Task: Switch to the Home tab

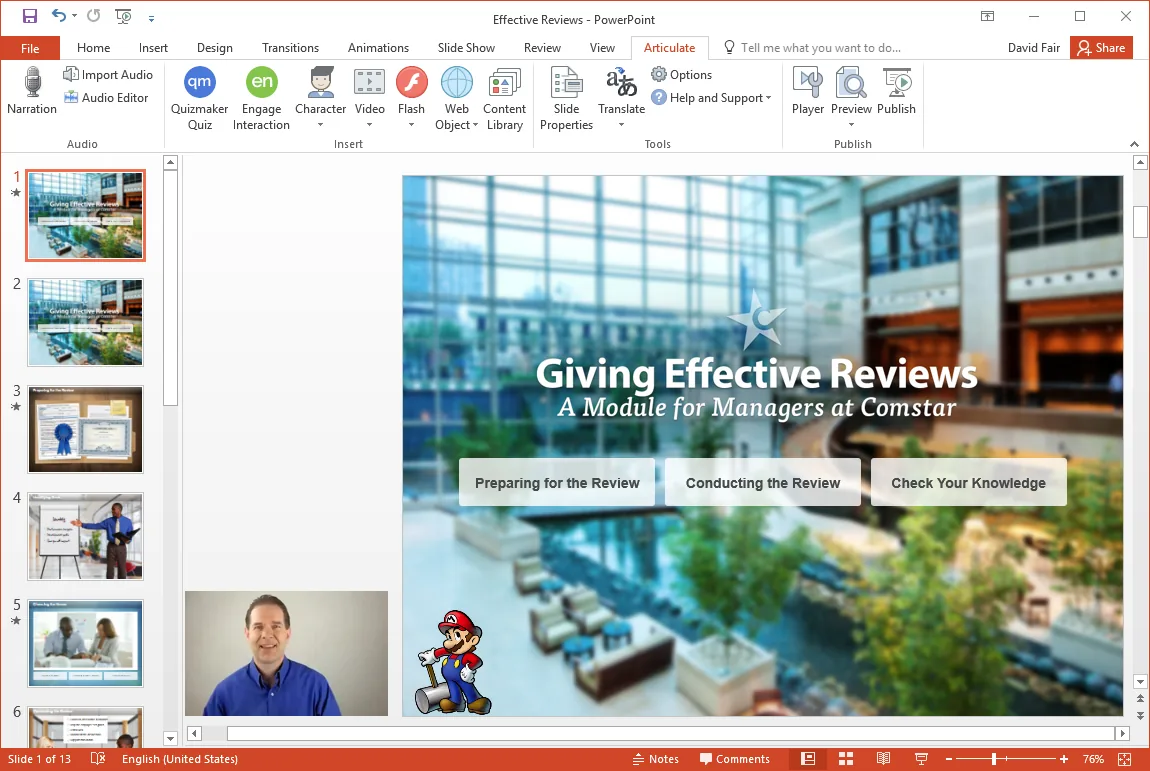Action: click(x=93, y=48)
